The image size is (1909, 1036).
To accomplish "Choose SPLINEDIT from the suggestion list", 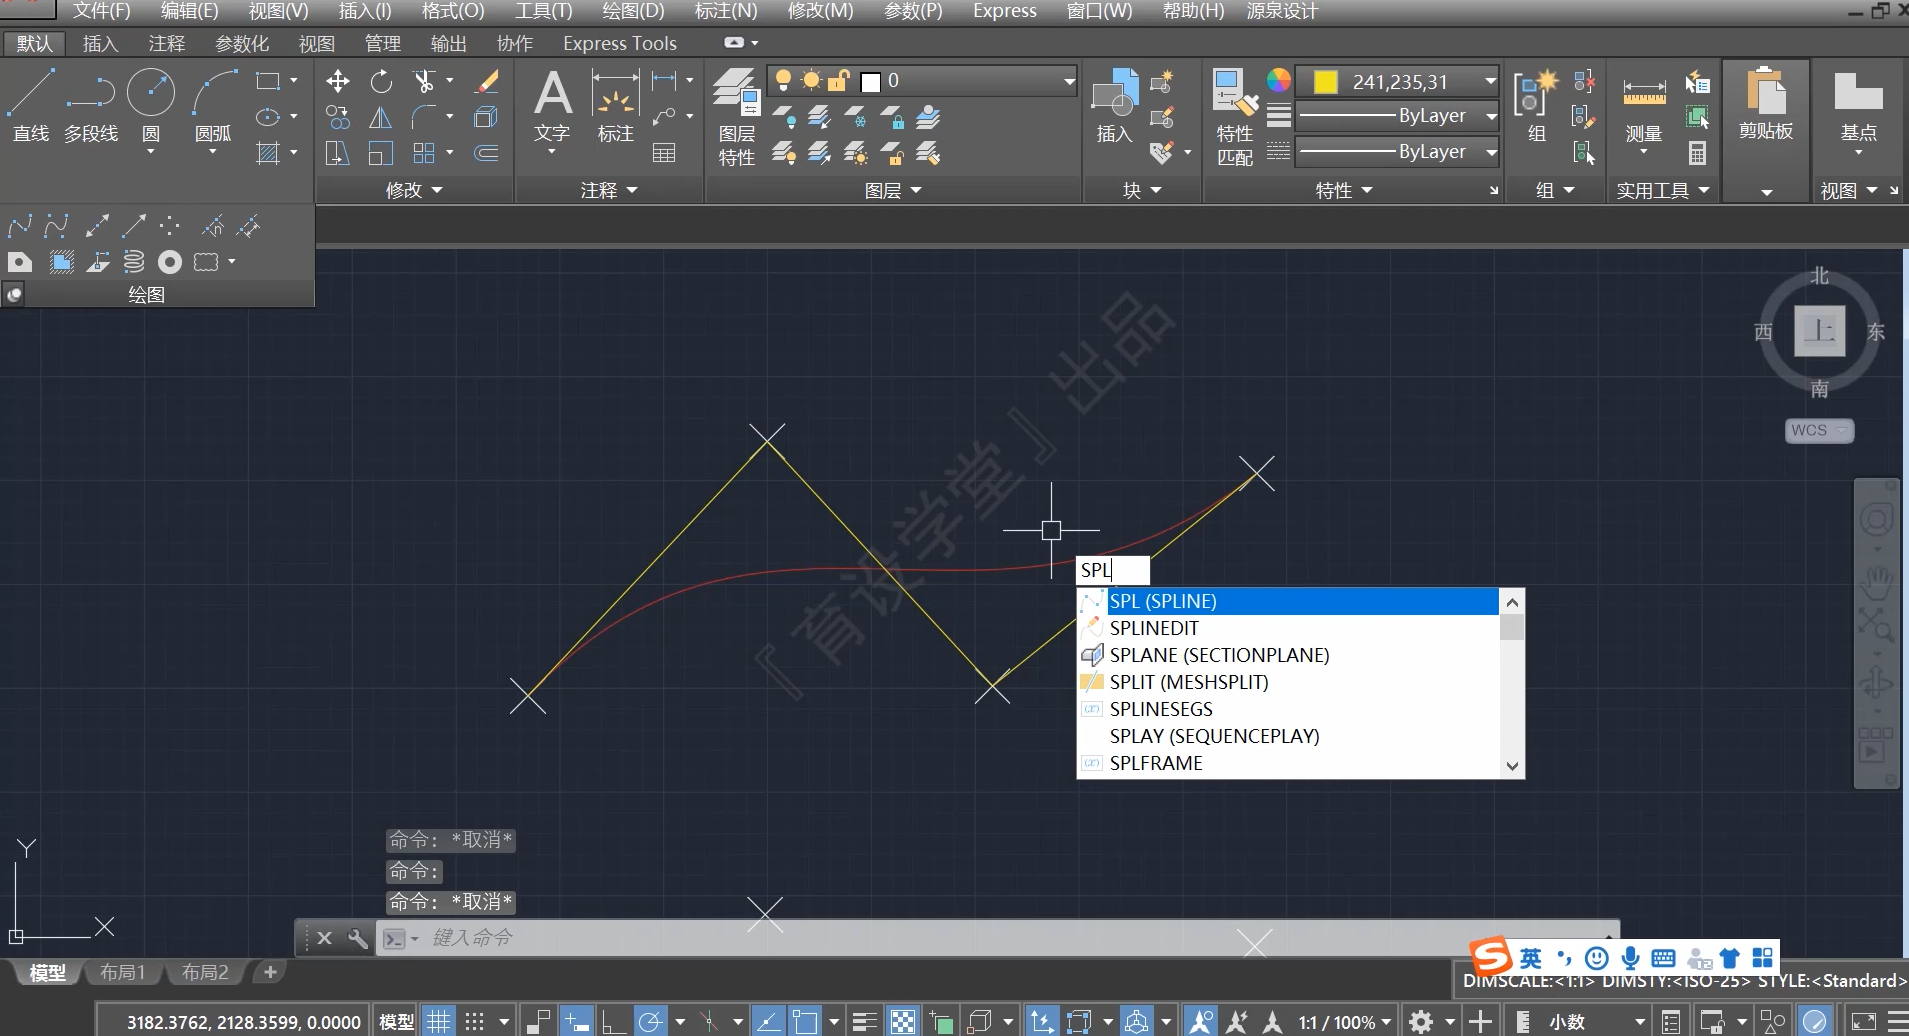I will [1288, 628].
